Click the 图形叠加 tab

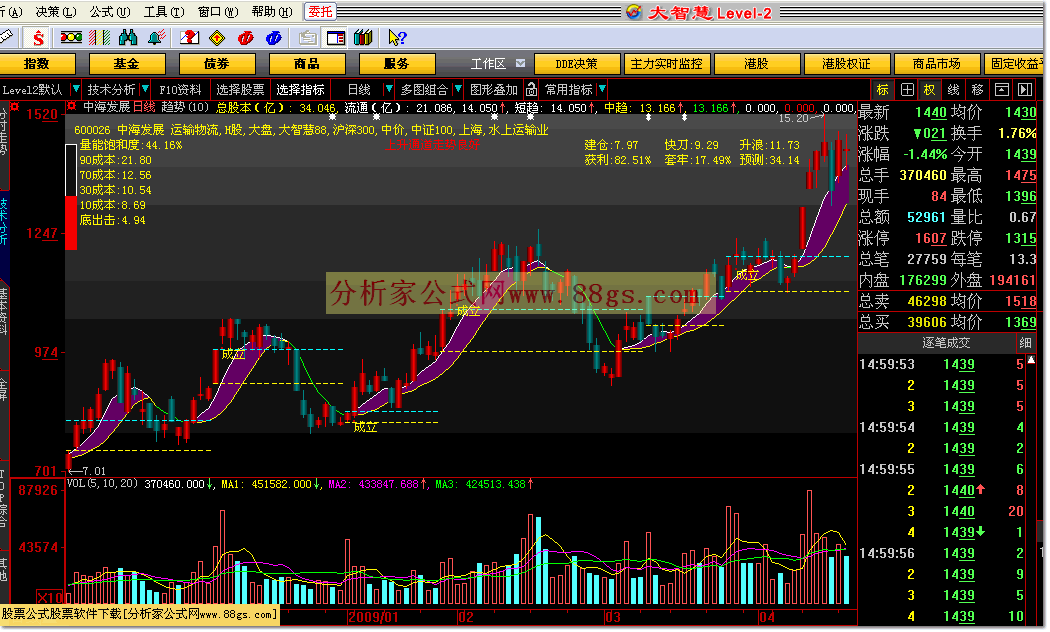[x=494, y=90]
